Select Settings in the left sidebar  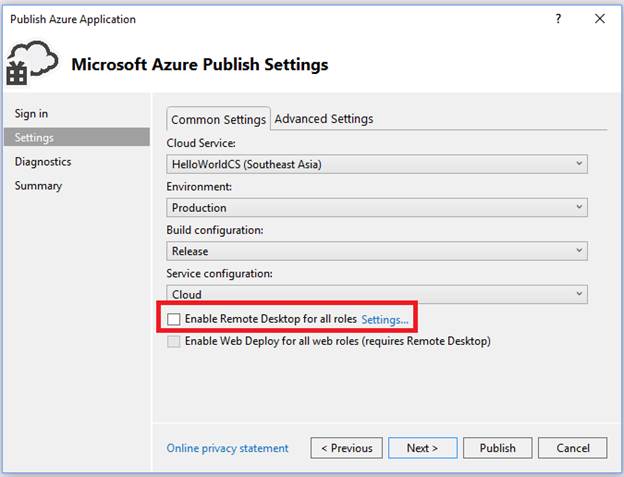pos(35,138)
